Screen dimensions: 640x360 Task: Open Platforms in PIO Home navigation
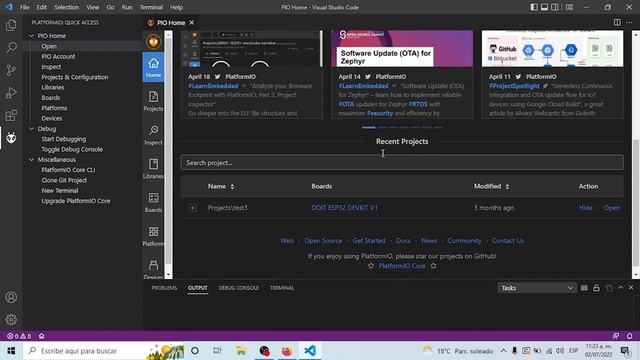click(153, 236)
